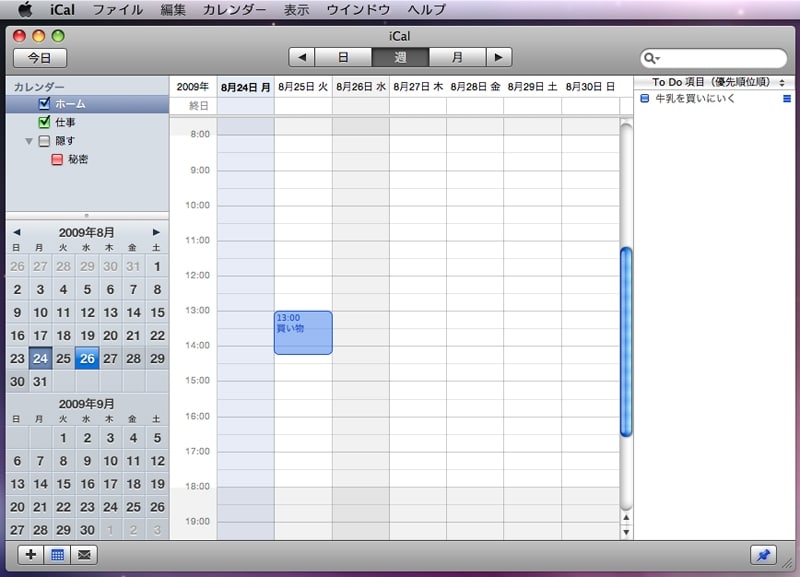Go to previous week arrow
This screenshot has height=577, width=800.
(x=302, y=57)
